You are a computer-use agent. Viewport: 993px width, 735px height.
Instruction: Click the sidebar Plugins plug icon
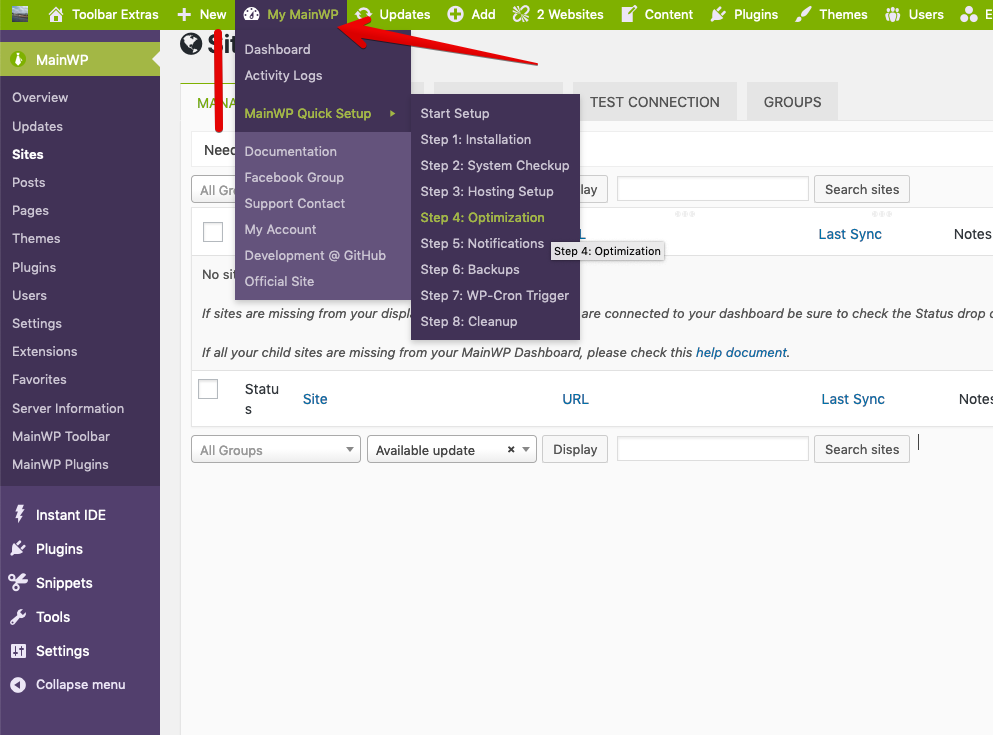18,548
